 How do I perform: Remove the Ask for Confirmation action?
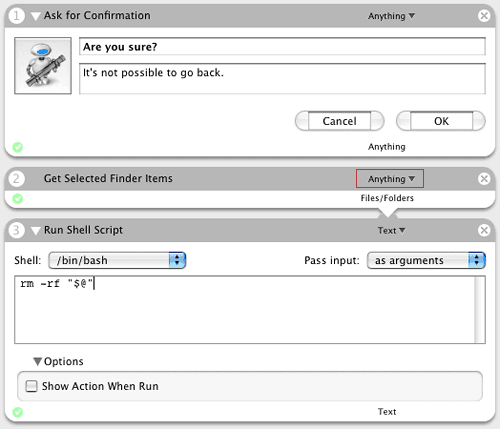pos(484,16)
